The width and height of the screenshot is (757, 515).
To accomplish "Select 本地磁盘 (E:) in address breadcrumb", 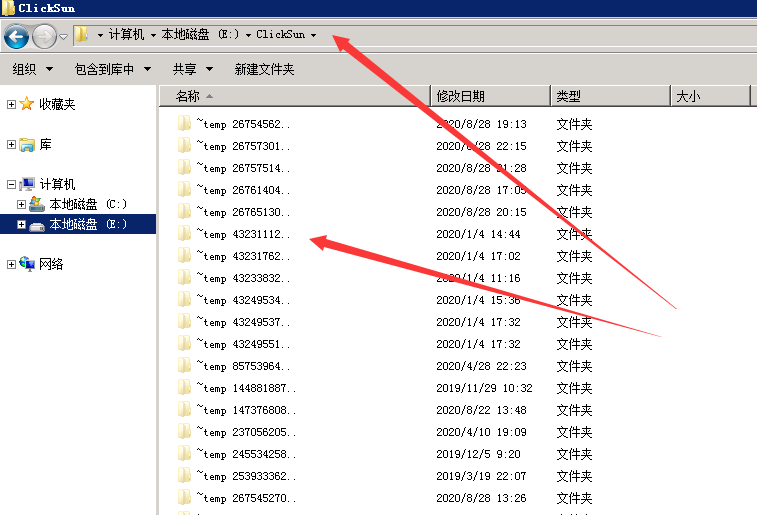I will click(x=200, y=34).
